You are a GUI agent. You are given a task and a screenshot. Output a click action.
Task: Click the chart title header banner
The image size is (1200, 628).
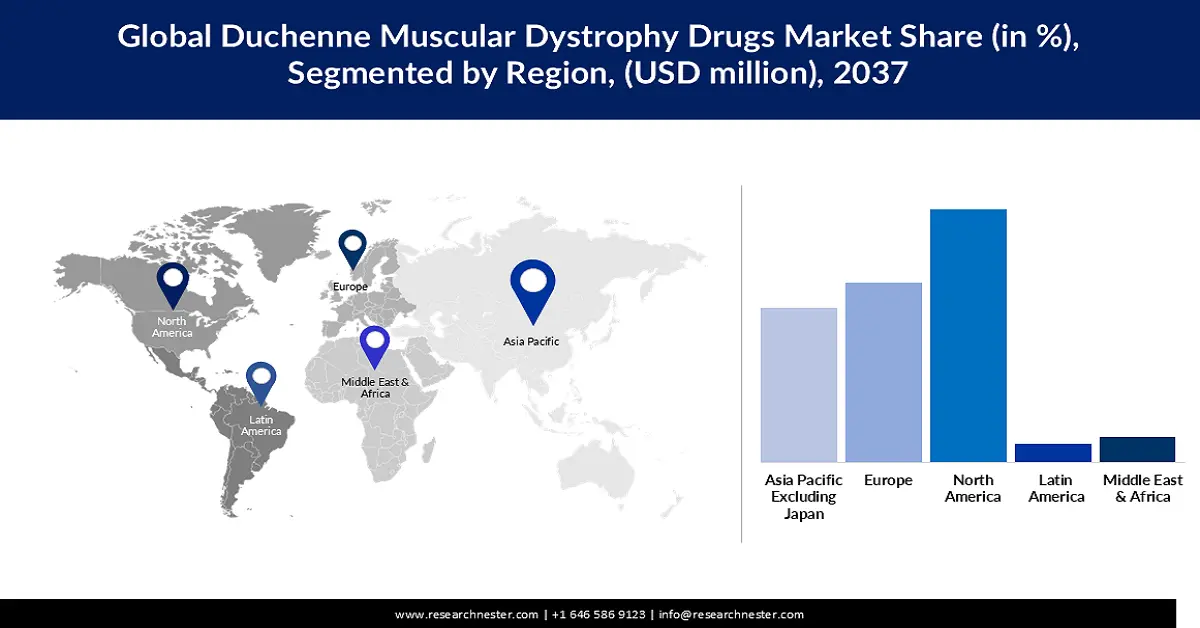pyautogui.click(x=600, y=55)
